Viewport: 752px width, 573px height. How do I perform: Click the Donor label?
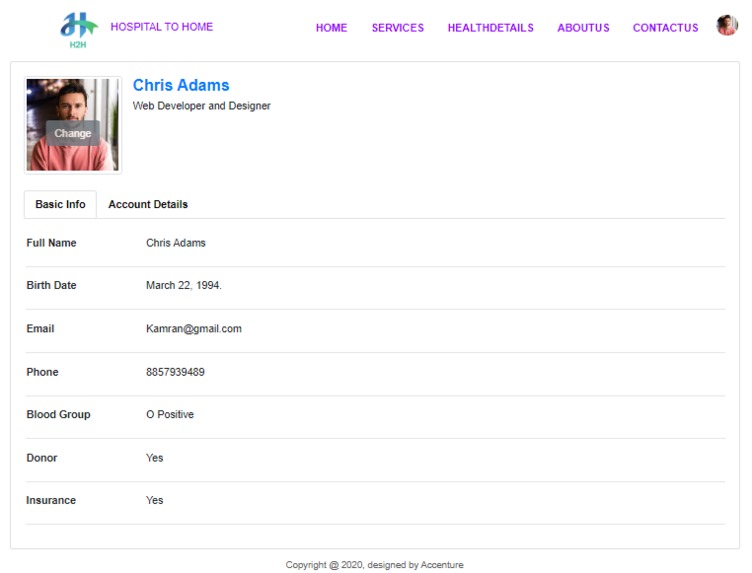click(42, 458)
